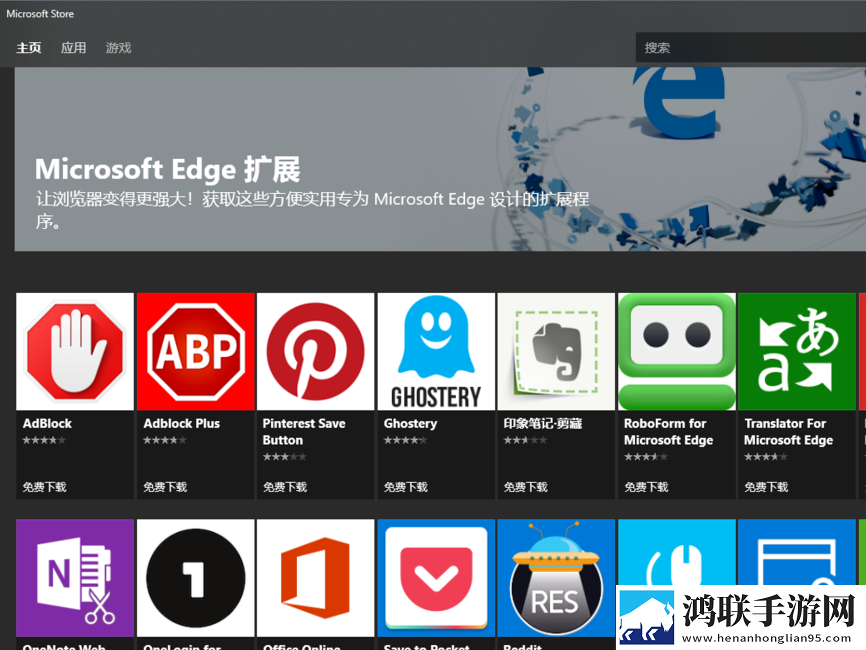The image size is (866, 650).
Task: Switch to the 游戏 tab
Action: tap(119, 48)
